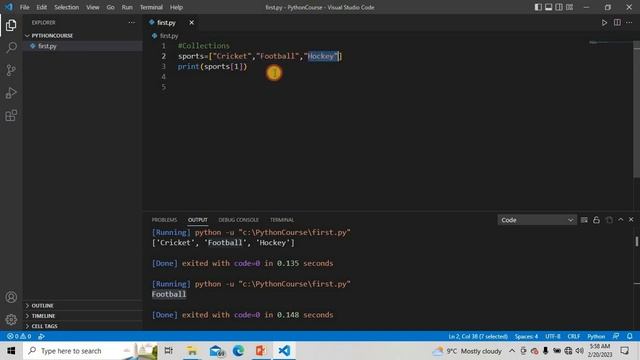Open File Explorer from the taskbar
Screen dimensions: 640x360
(x=192, y=351)
